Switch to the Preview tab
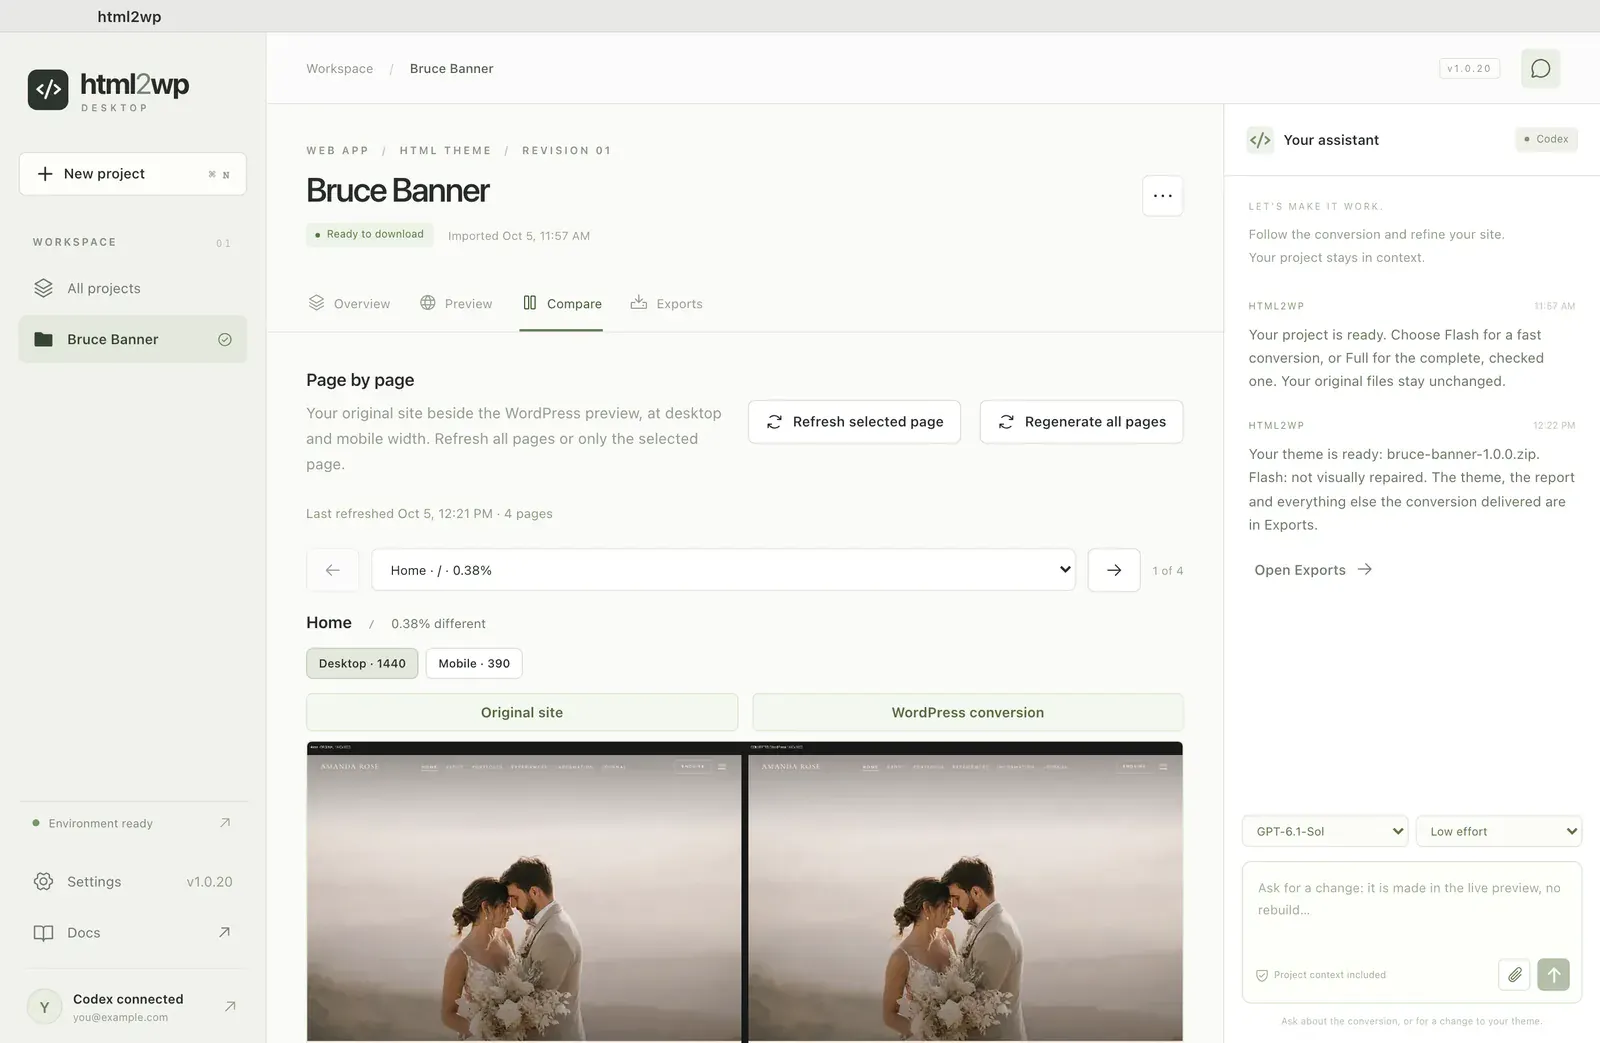Viewport: 1600px width, 1043px height. (456, 303)
